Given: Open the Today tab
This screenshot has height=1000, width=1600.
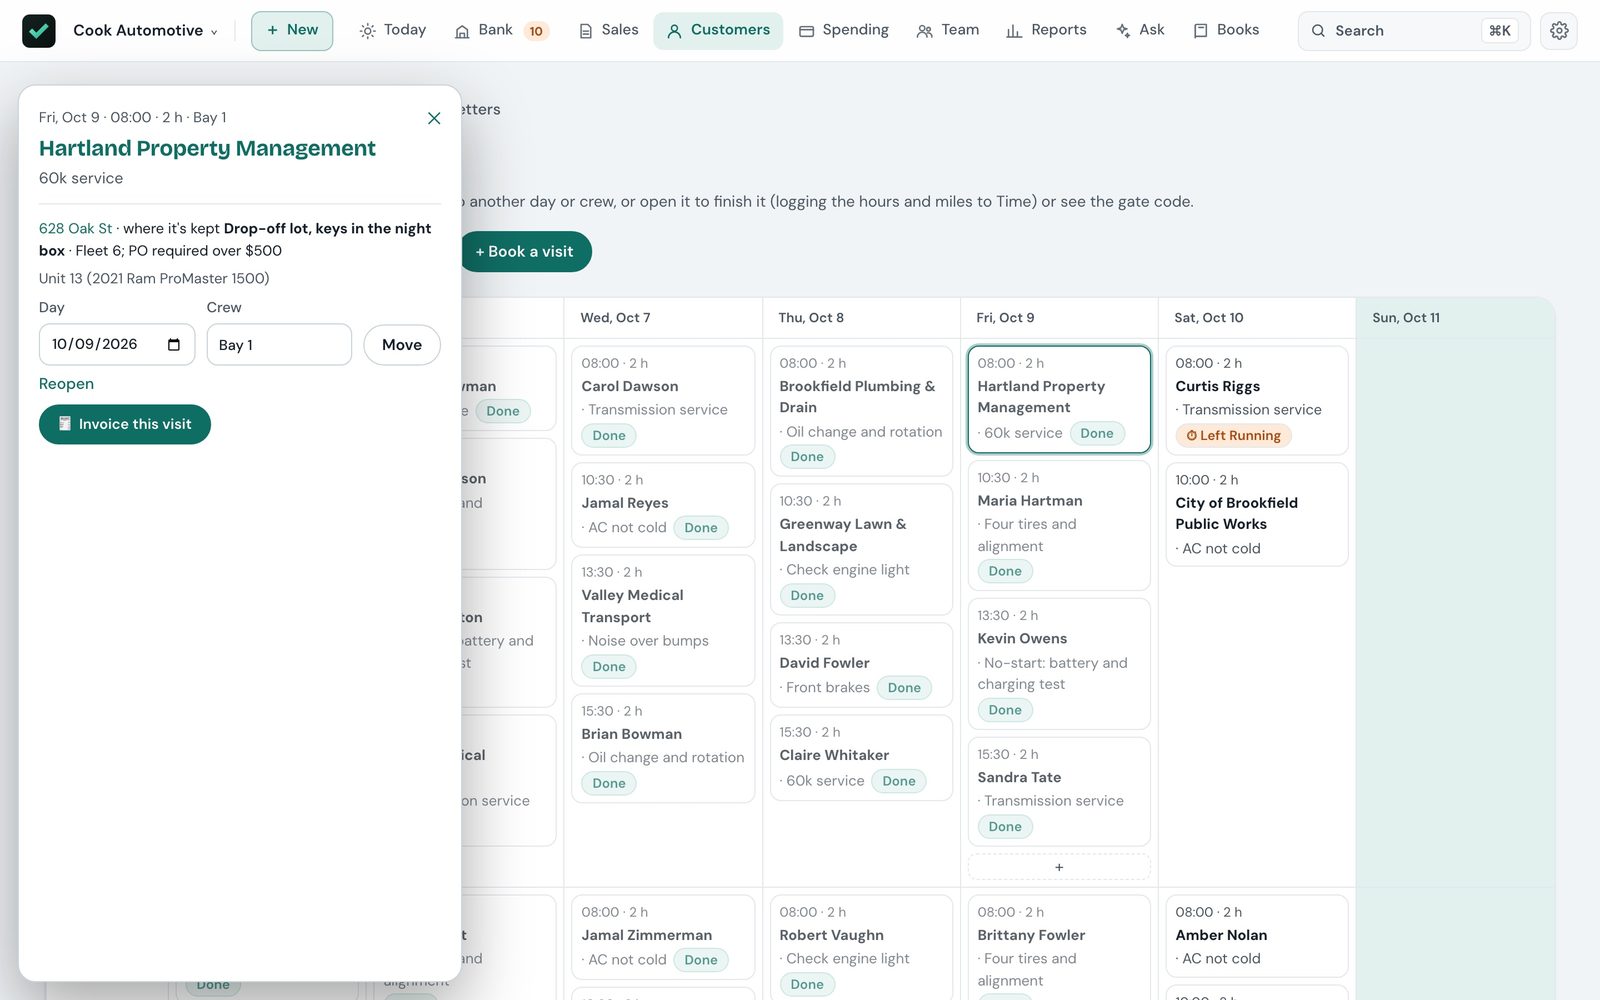Looking at the screenshot, I should coord(393,30).
